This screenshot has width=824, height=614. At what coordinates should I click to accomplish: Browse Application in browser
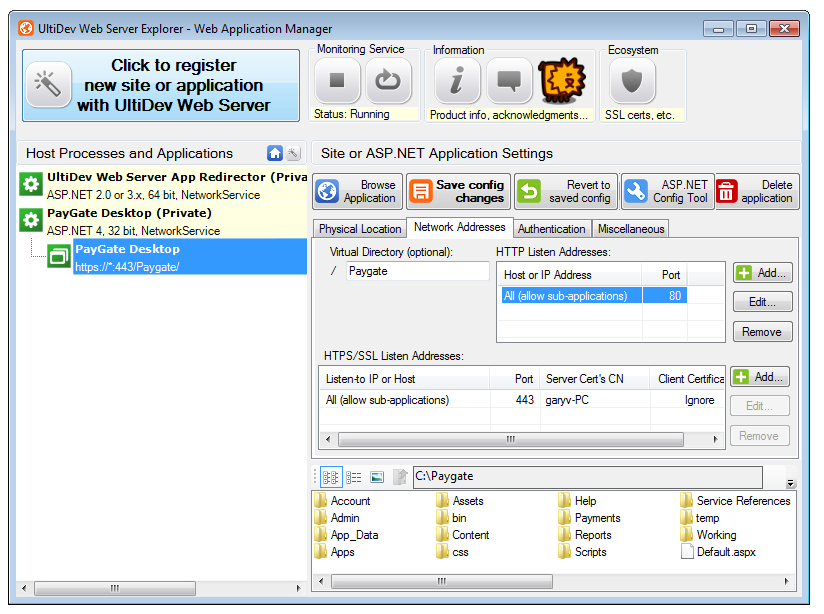(x=358, y=191)
